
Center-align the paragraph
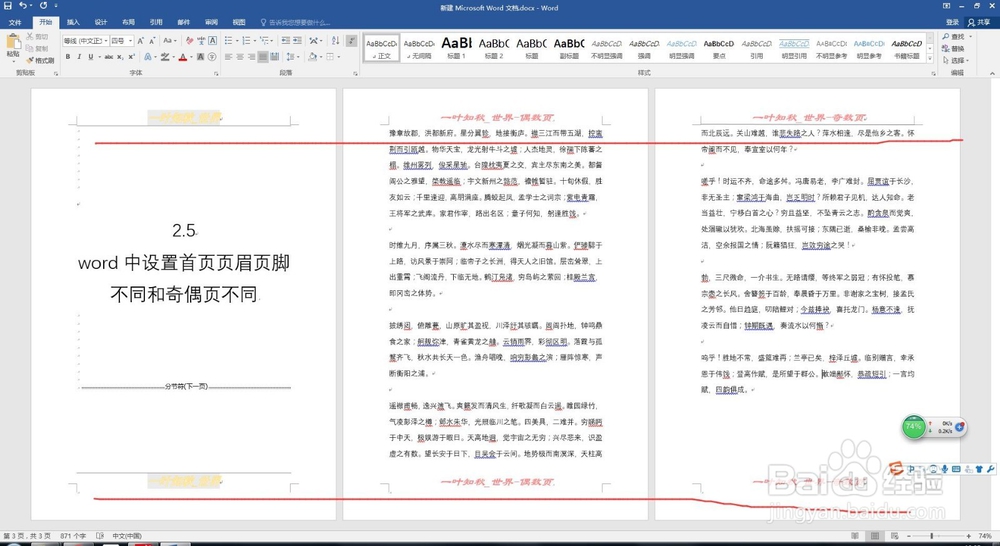tap(240, 57)
